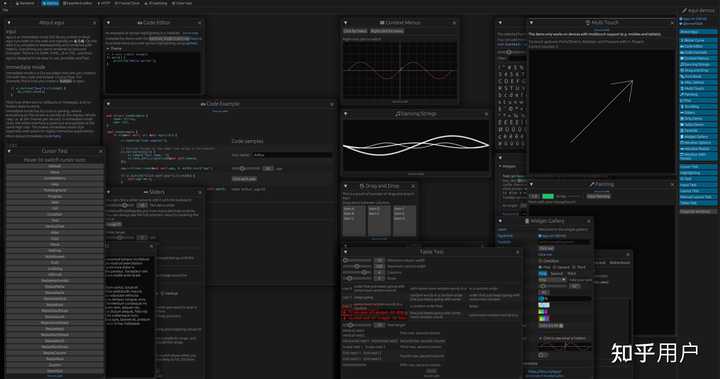
Task: Select the Second radio button in Widget Gallery
Action: point(561,267)
